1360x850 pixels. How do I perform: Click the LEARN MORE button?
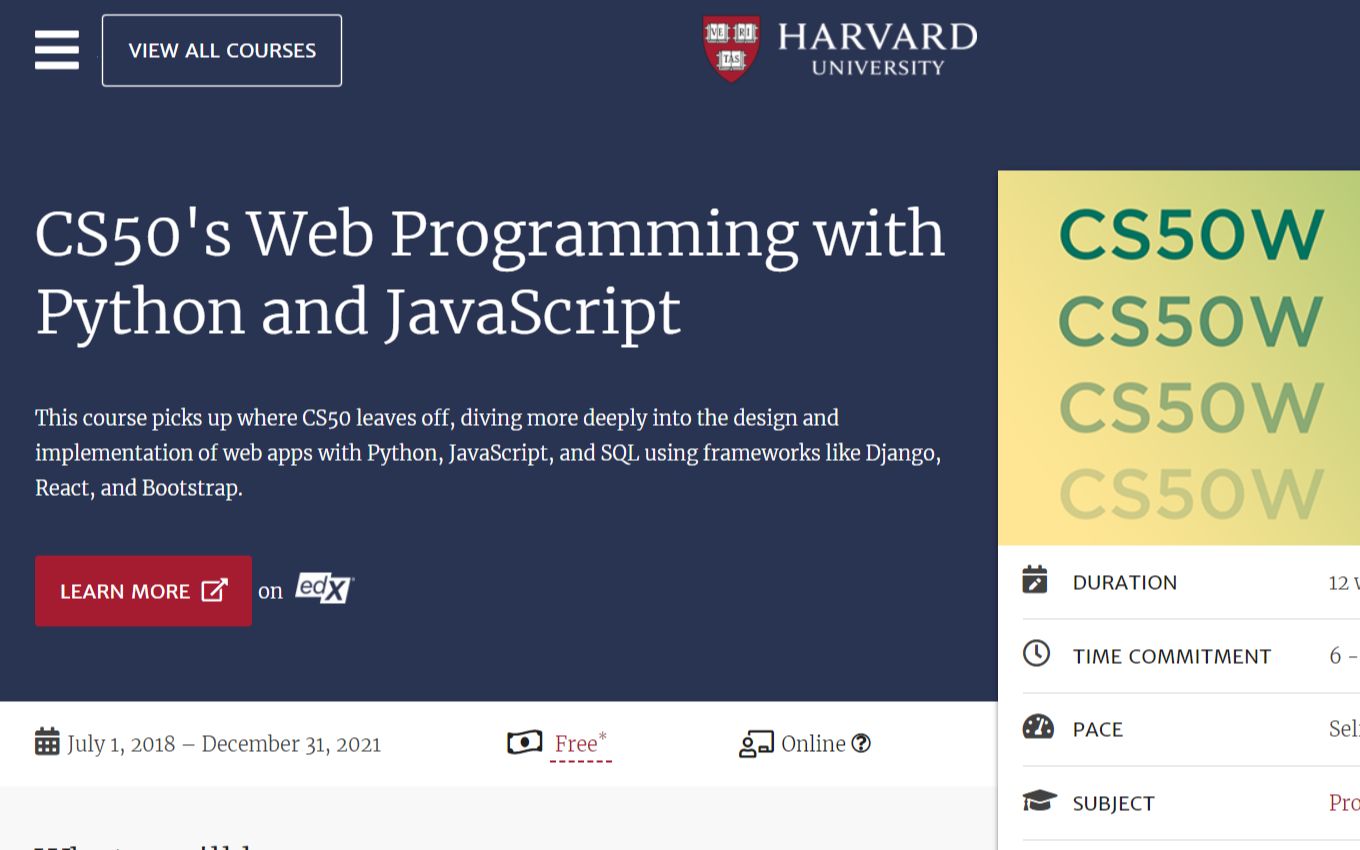click(143, 591)
